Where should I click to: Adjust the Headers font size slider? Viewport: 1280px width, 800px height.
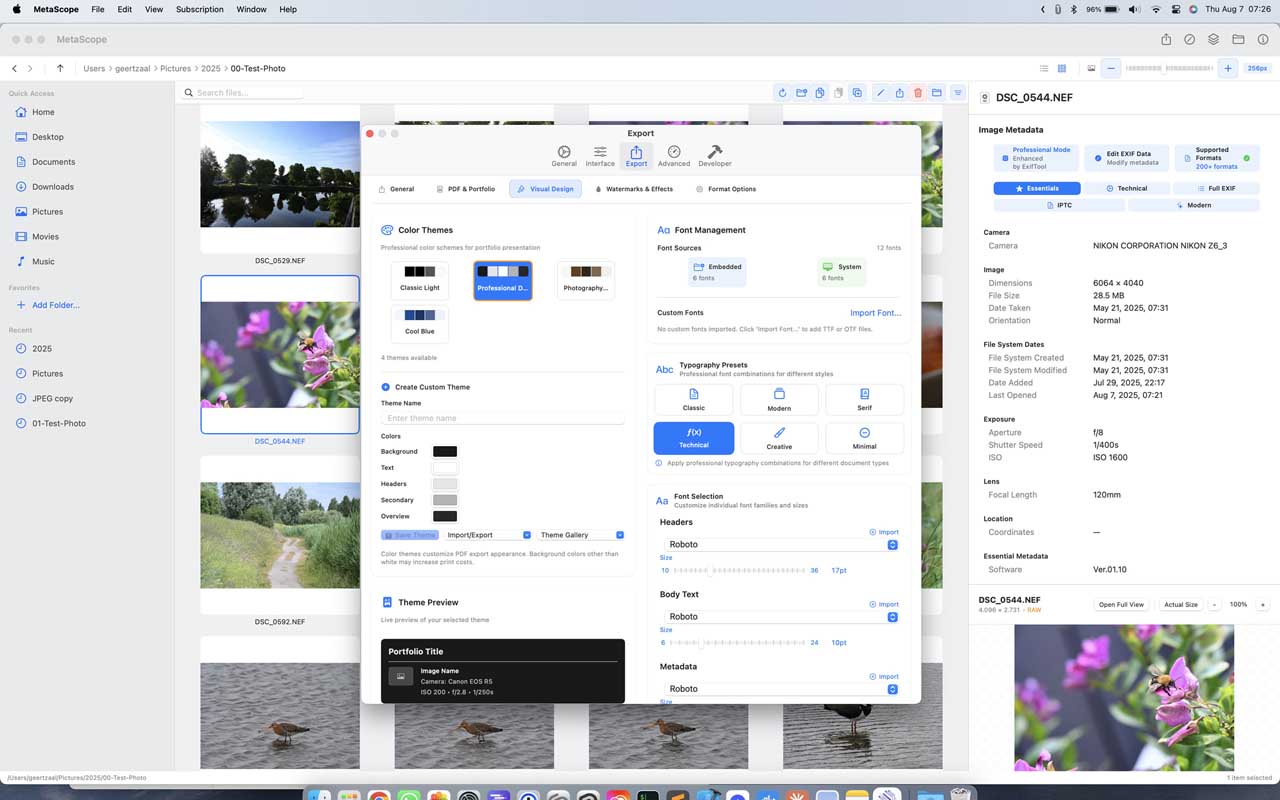pyautogui.click(x=740, y=570)
